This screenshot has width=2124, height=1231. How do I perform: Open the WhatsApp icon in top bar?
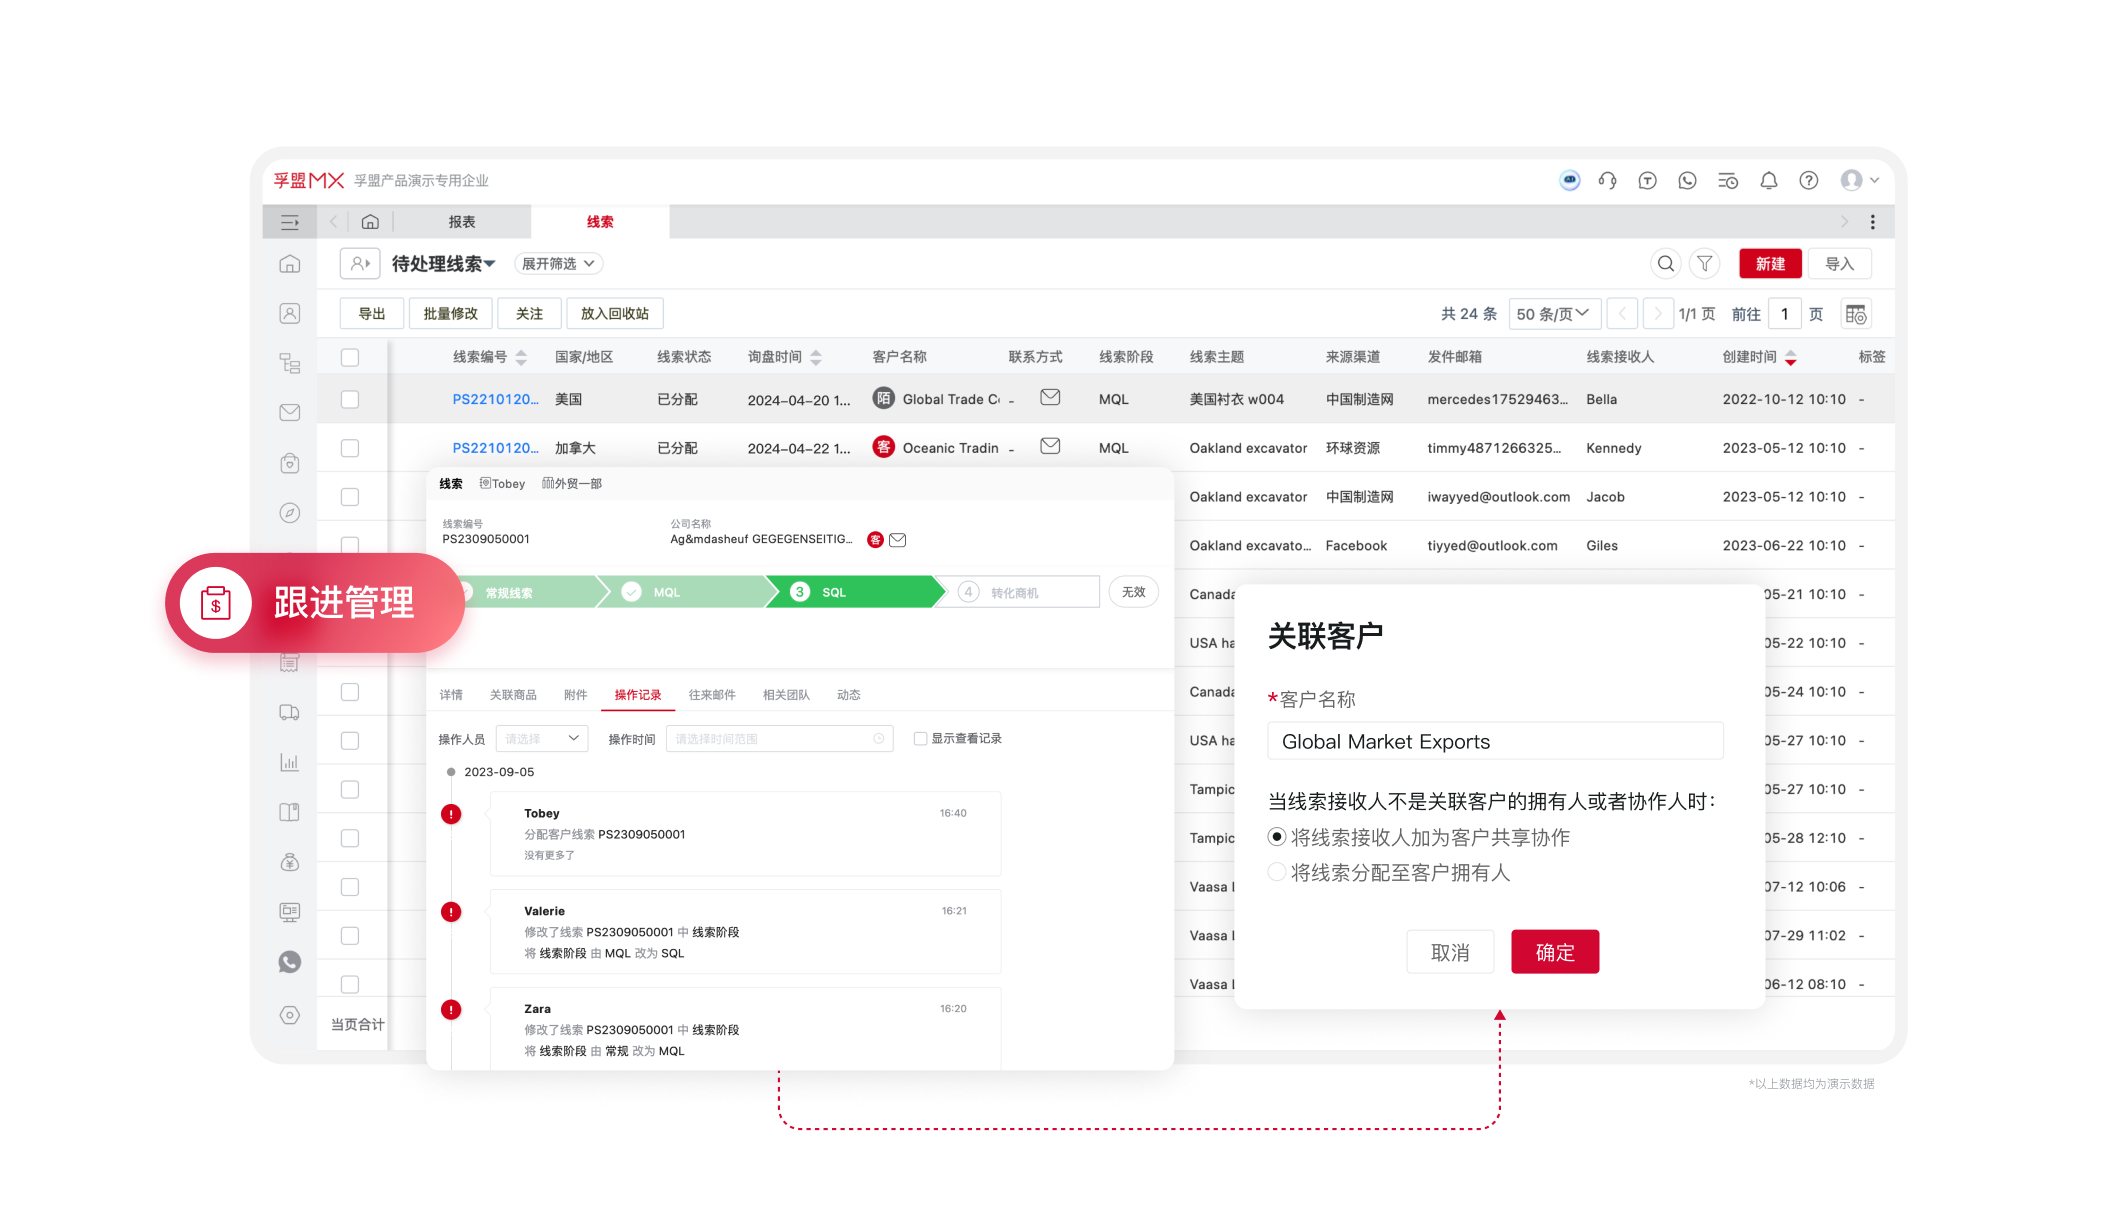1687,181
